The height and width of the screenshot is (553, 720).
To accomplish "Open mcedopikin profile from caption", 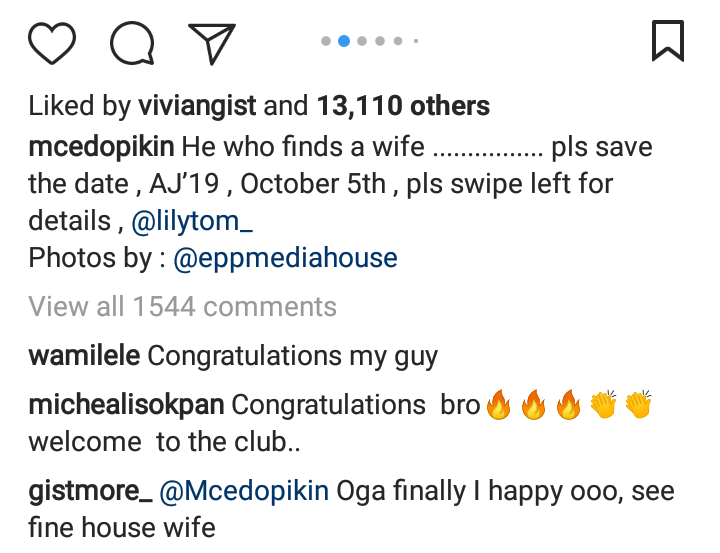I will (102, 148).
